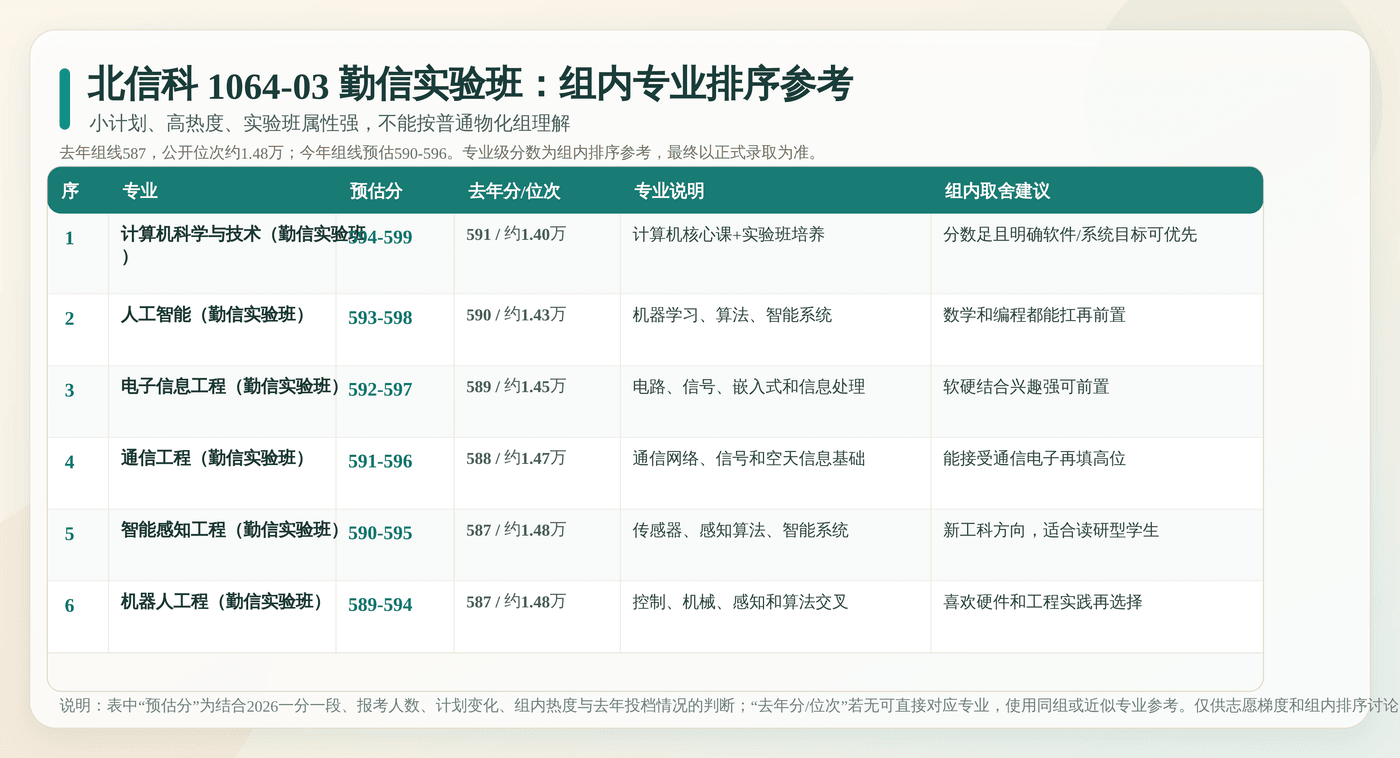Image resolution: width=1400 pixels, height=758 pixels.
Task: Click advice 软硬结合兴趣强可前置
Action: click(1026, 387)
